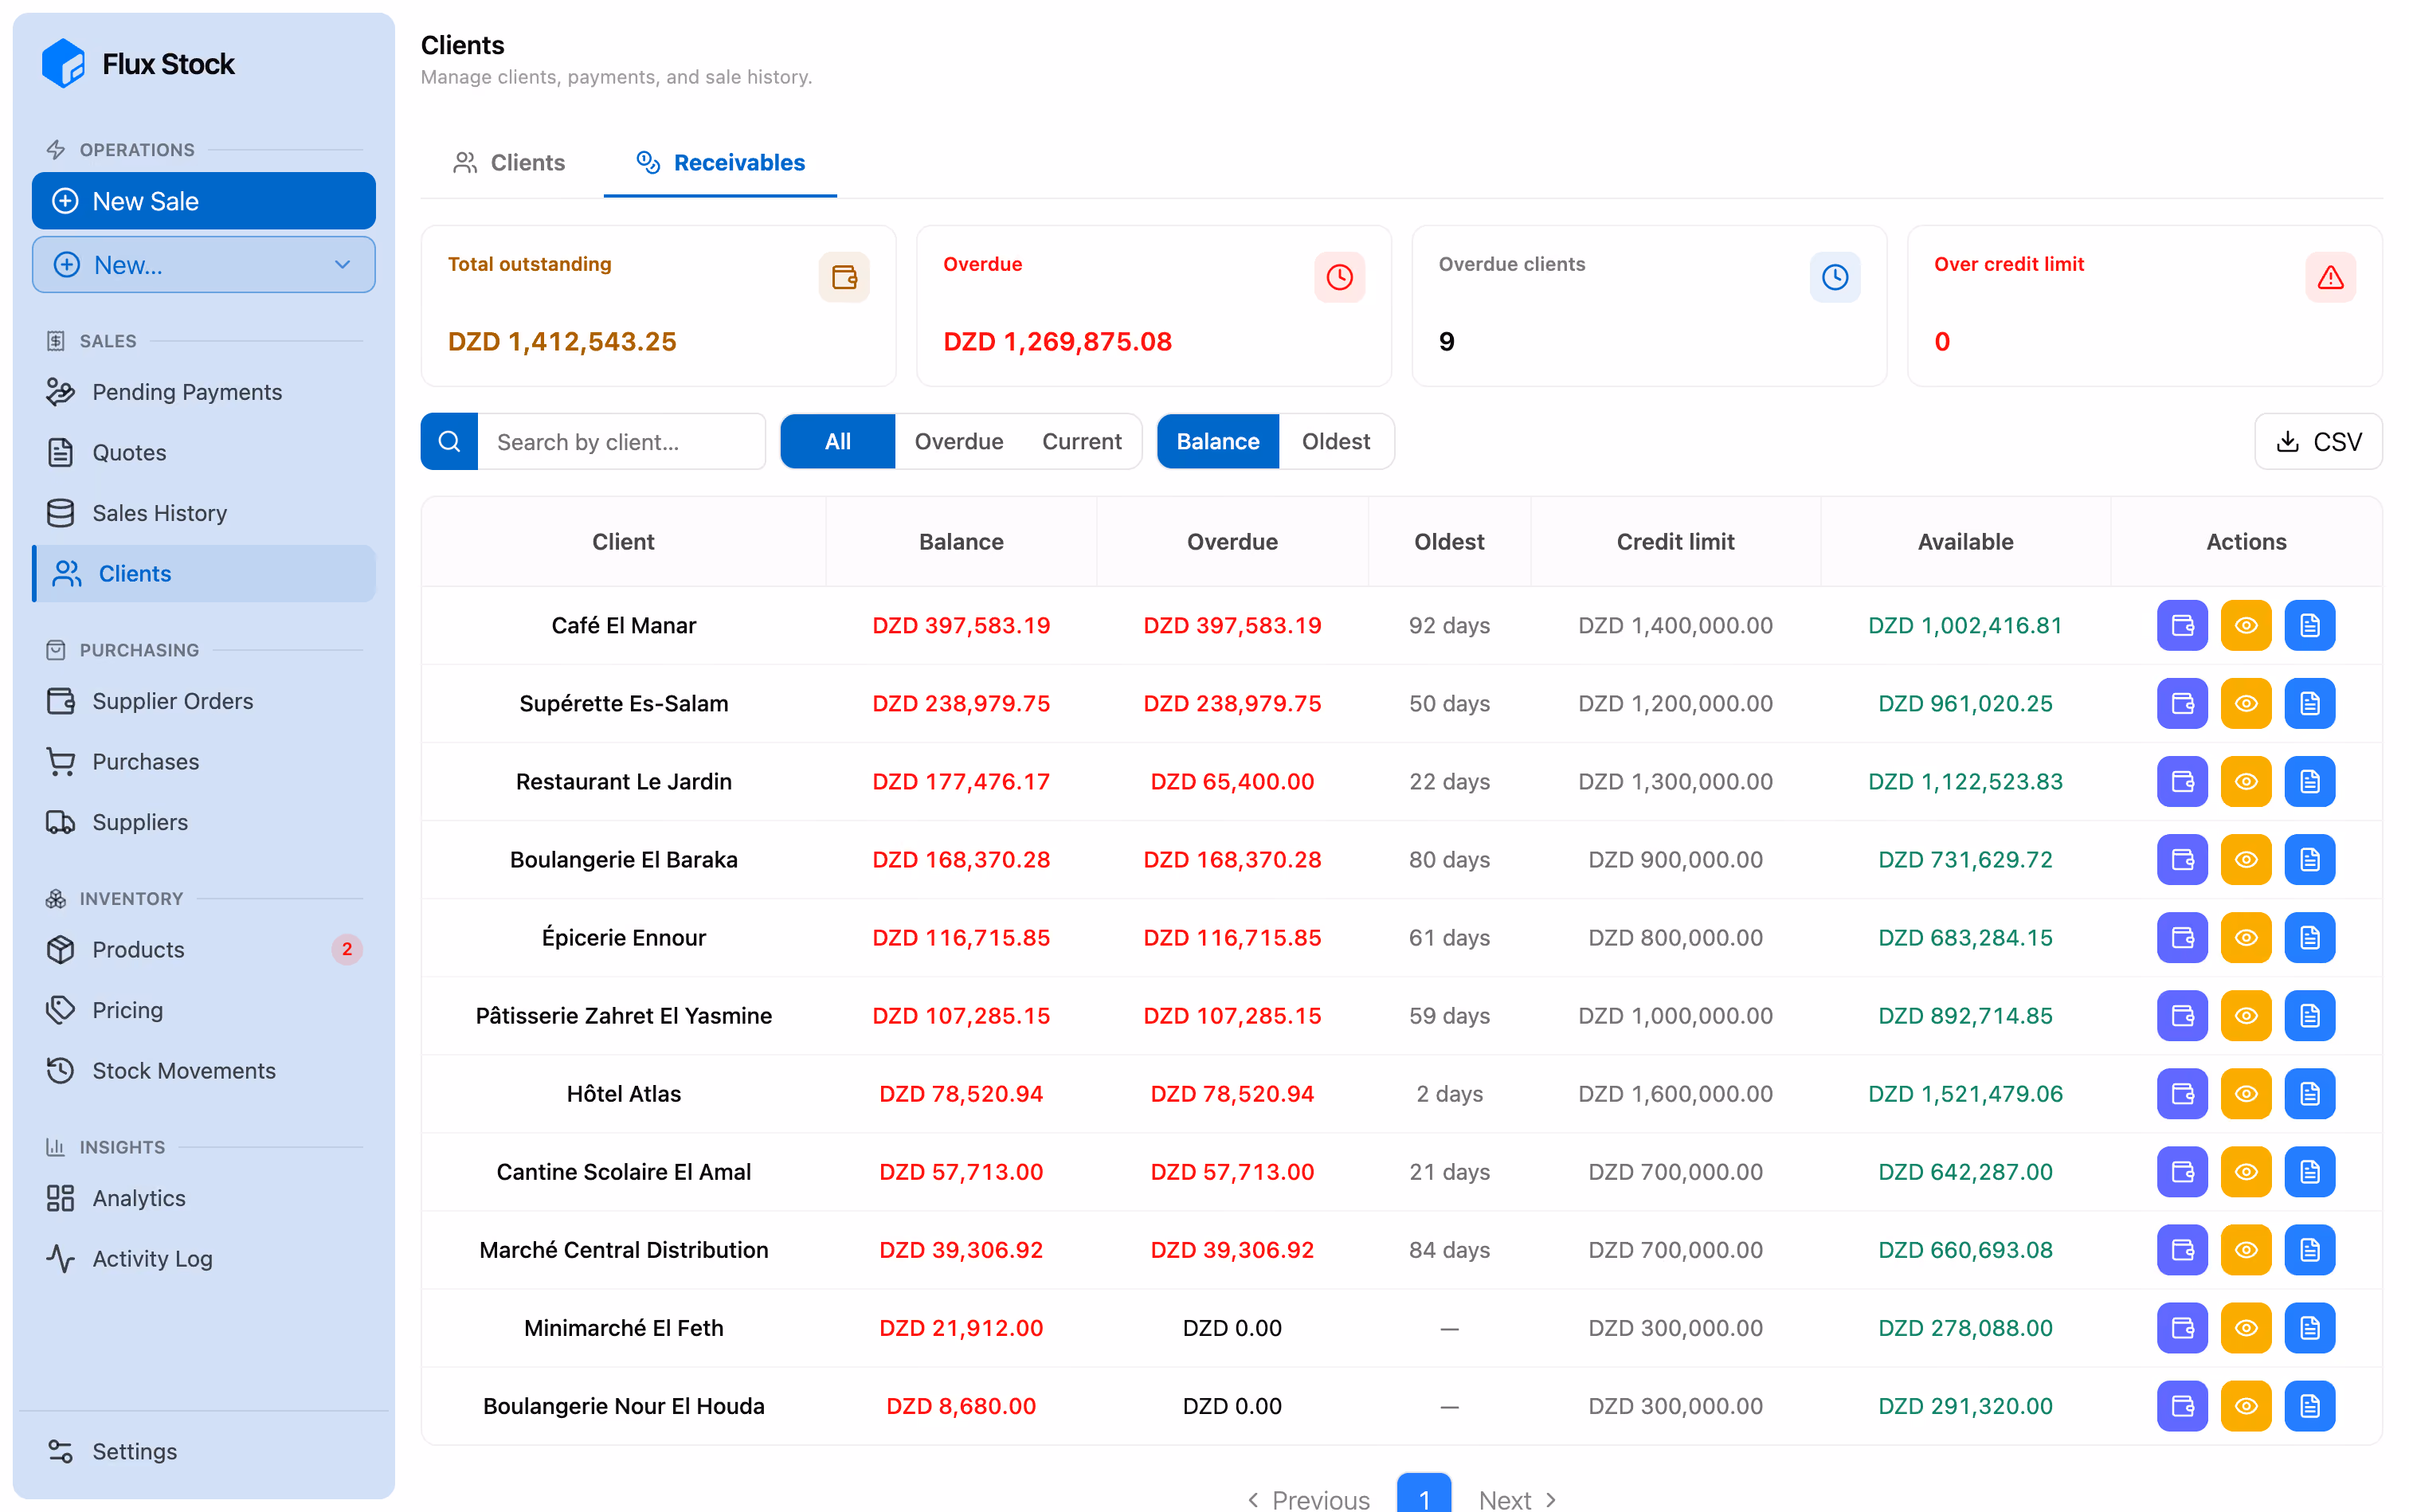Record payment for Pâtisserie Zahret El Yasmine
Image resolution: width=2409 pixels, height=1512 pixels.
tap(2181, 1015)
